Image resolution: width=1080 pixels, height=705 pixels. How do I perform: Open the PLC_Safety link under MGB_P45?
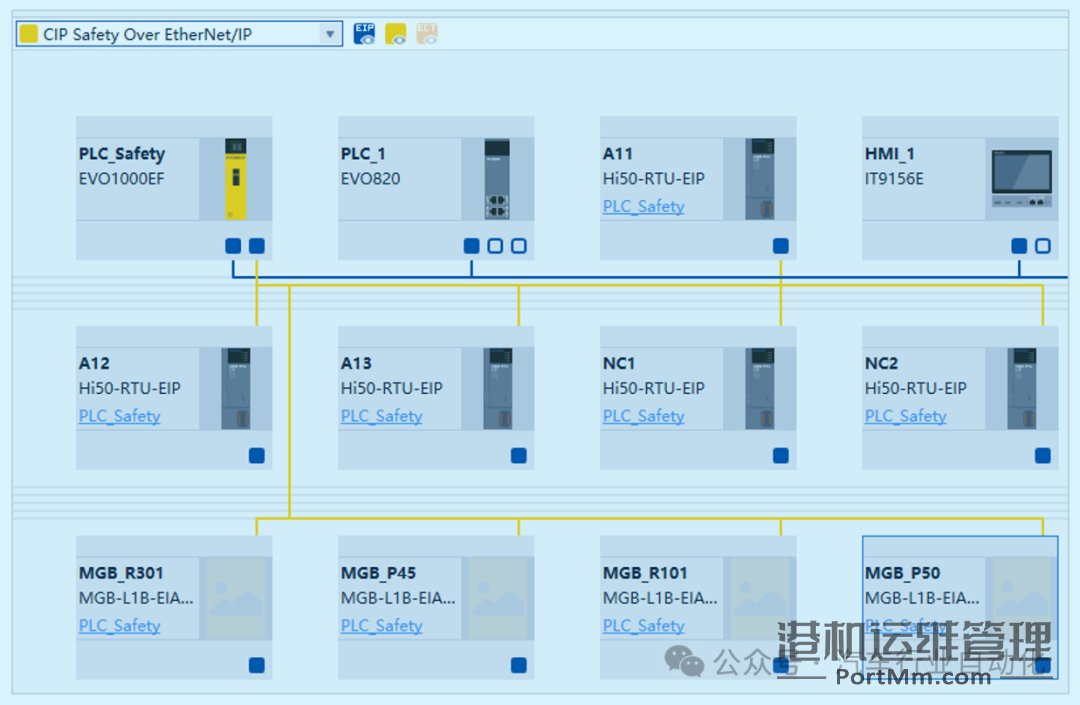pyautogui.click(x=381, y=626)
